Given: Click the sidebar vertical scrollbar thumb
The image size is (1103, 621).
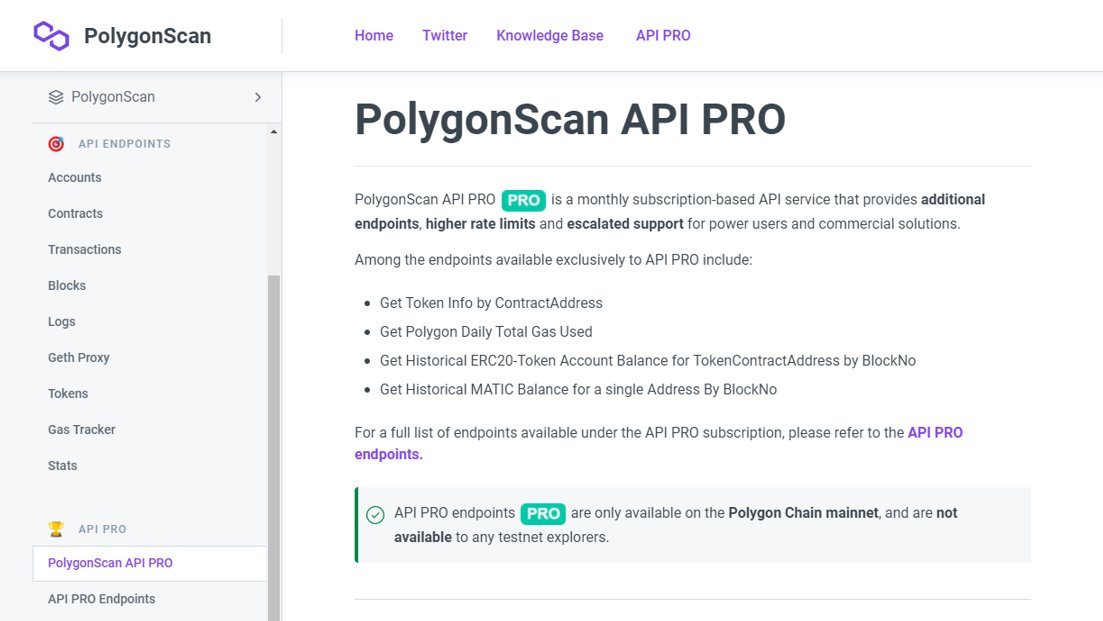Looking at the screenshot, I should [274, 448].
